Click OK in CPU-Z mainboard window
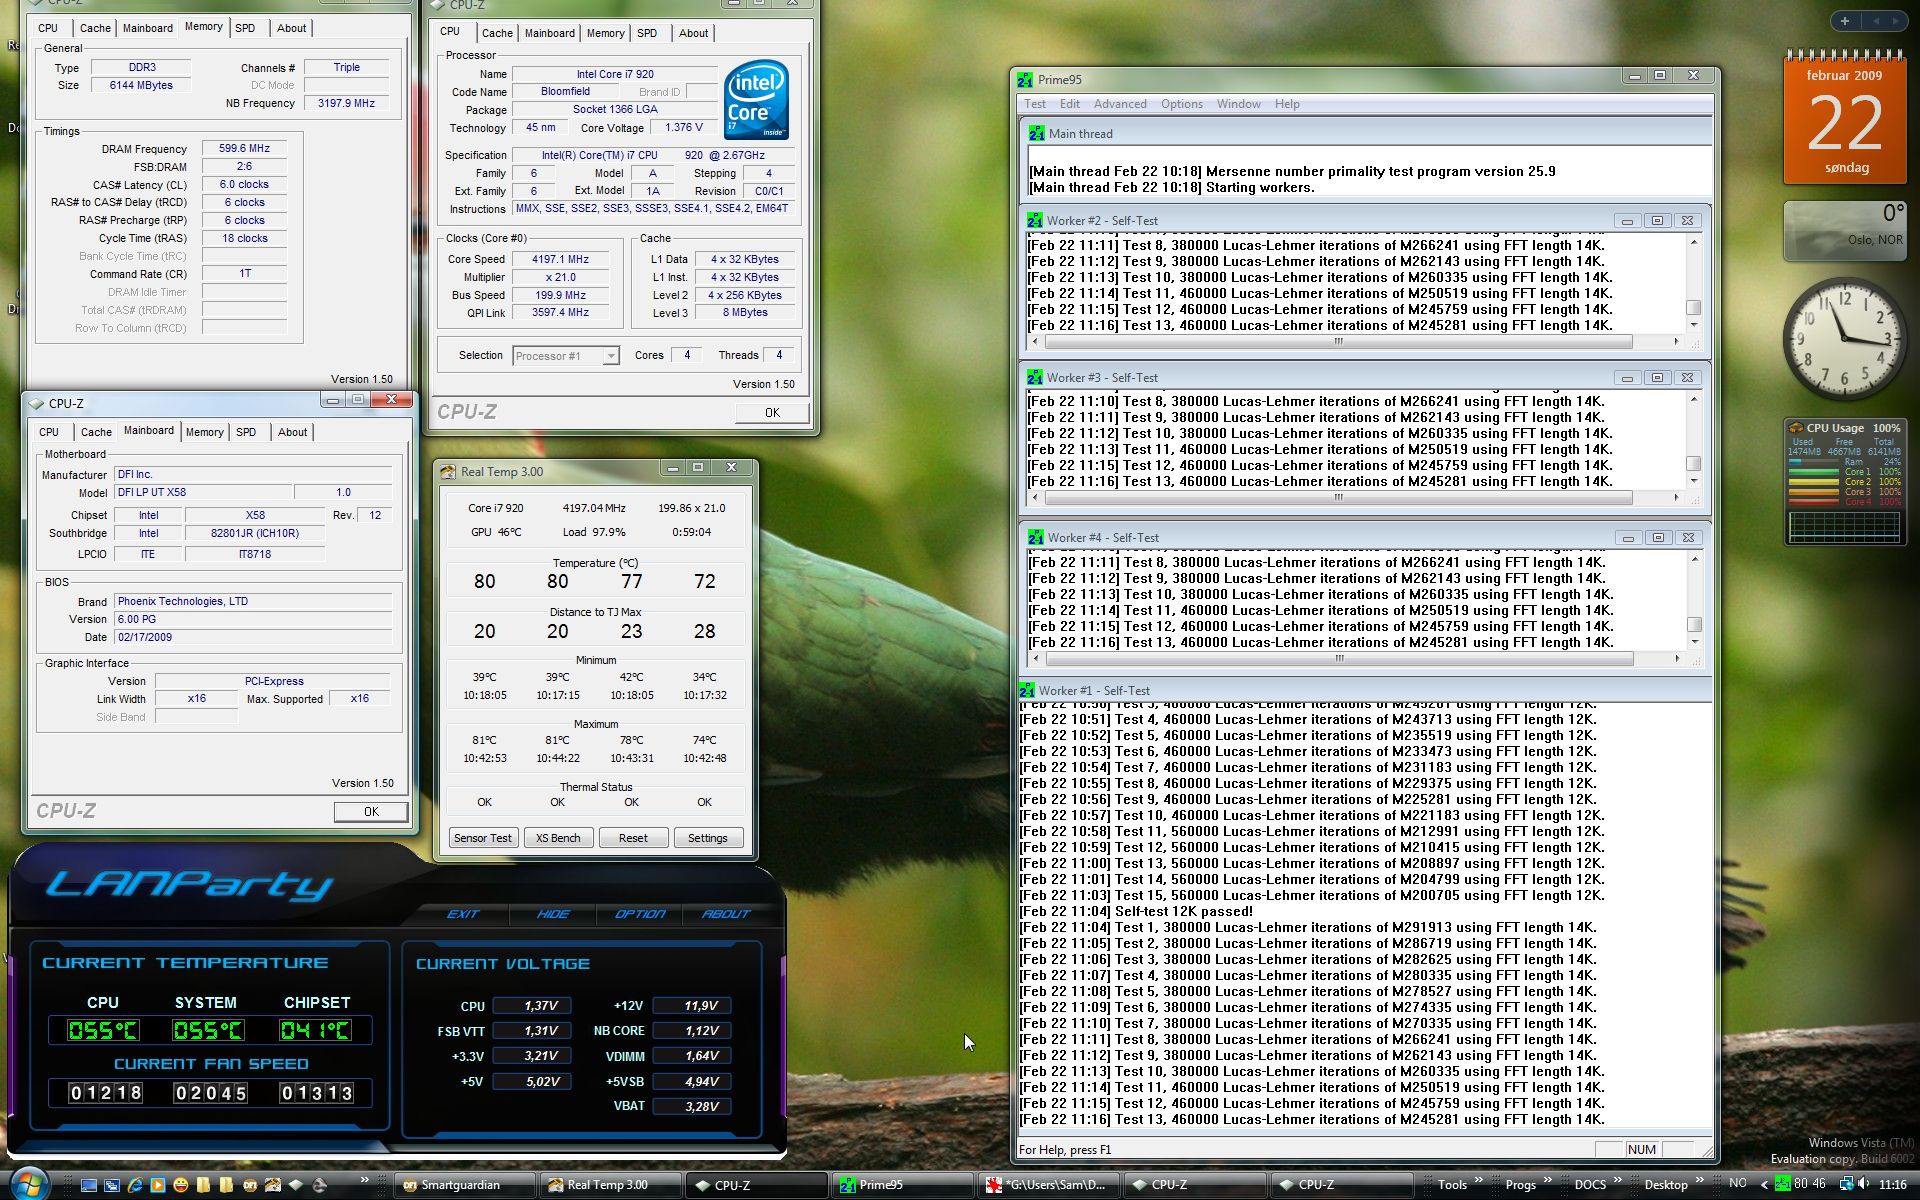This screenshot has height=1200, width=1920. pos(371,812)
